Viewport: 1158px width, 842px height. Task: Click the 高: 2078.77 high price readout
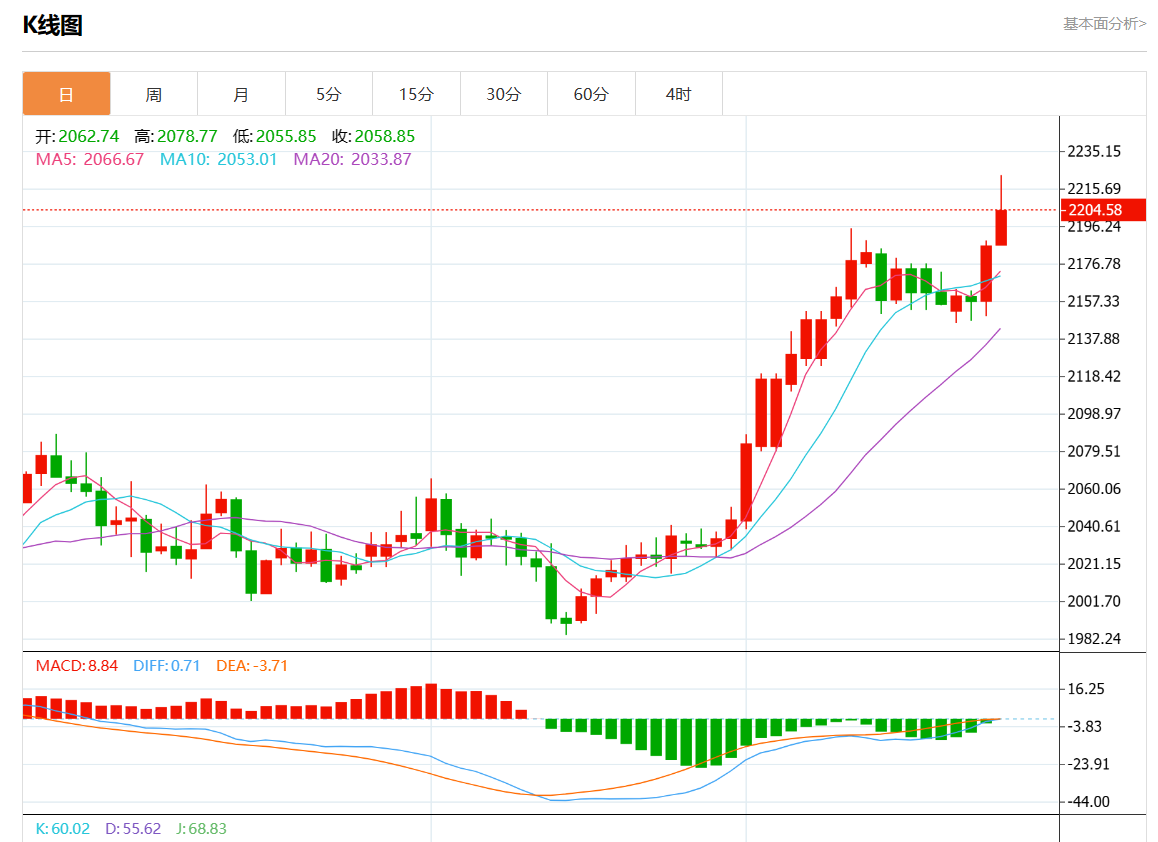[x=176, y=137]
